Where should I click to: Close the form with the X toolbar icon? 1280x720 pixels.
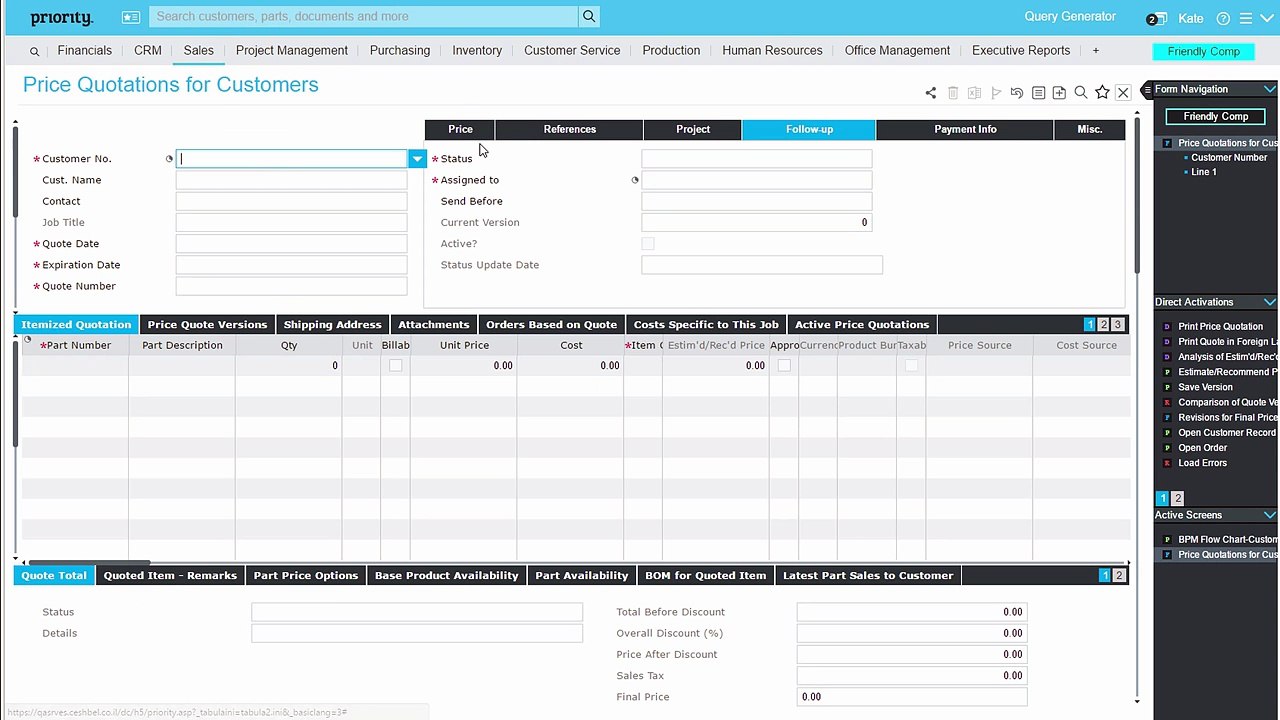click(1123, 93)
